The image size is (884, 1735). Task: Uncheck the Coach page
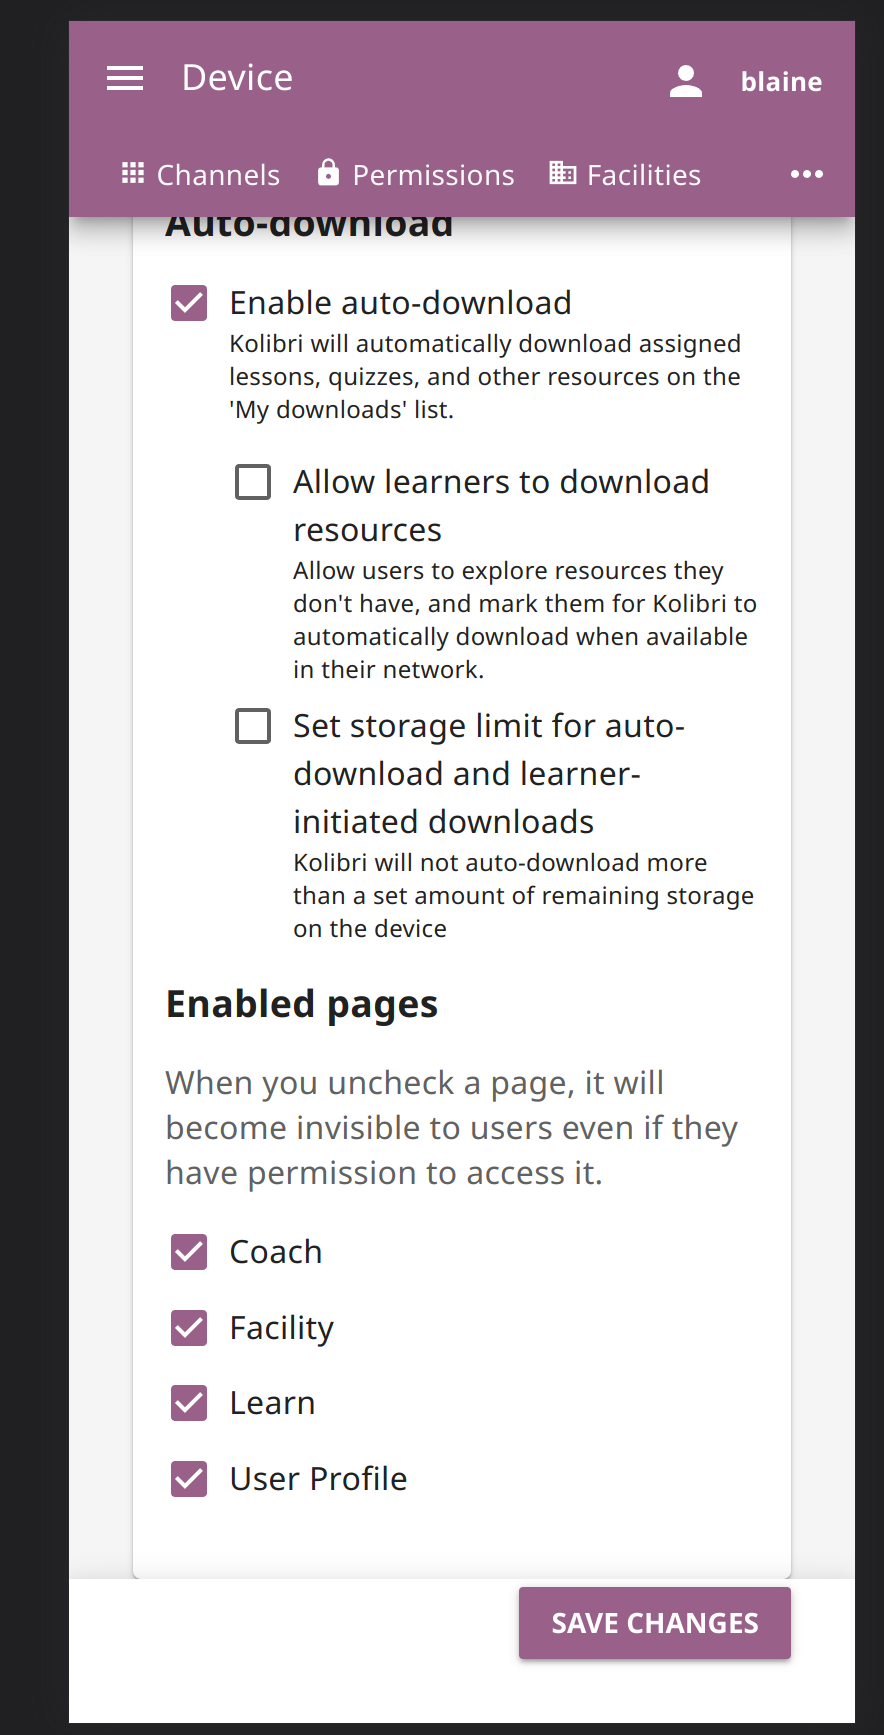[x=188, y=1251]
